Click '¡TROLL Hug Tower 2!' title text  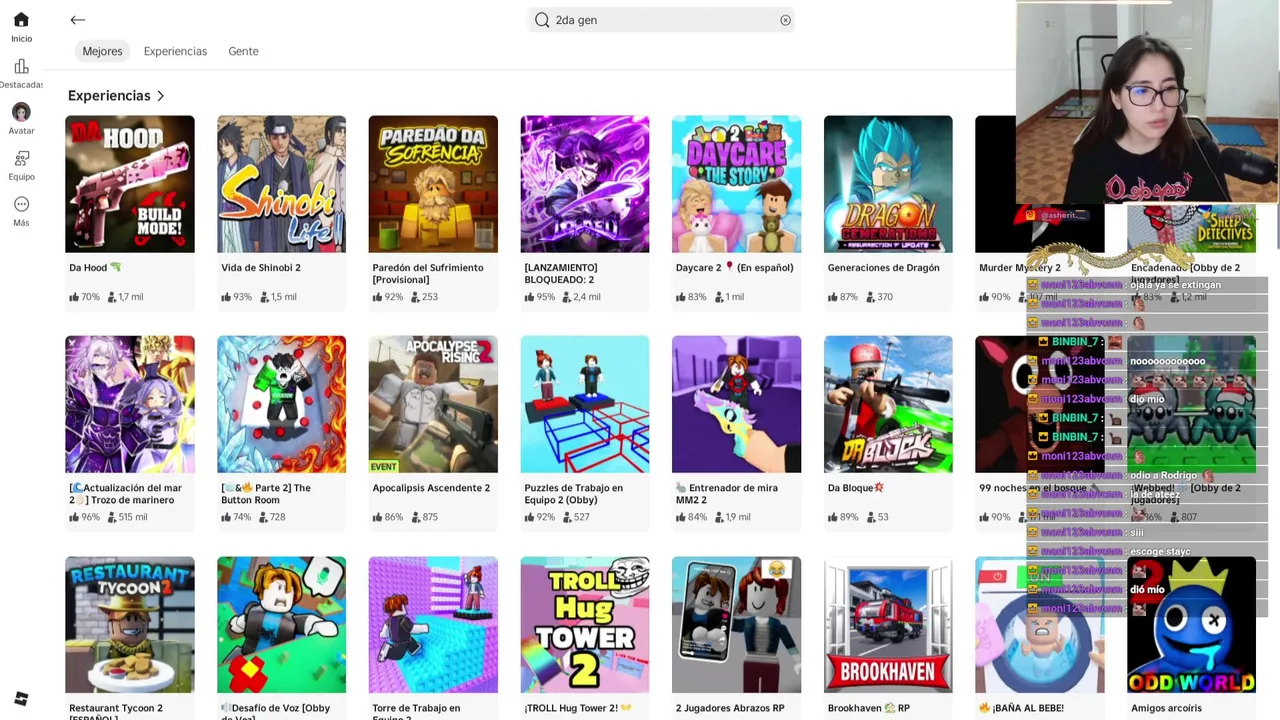click(578, 708)
